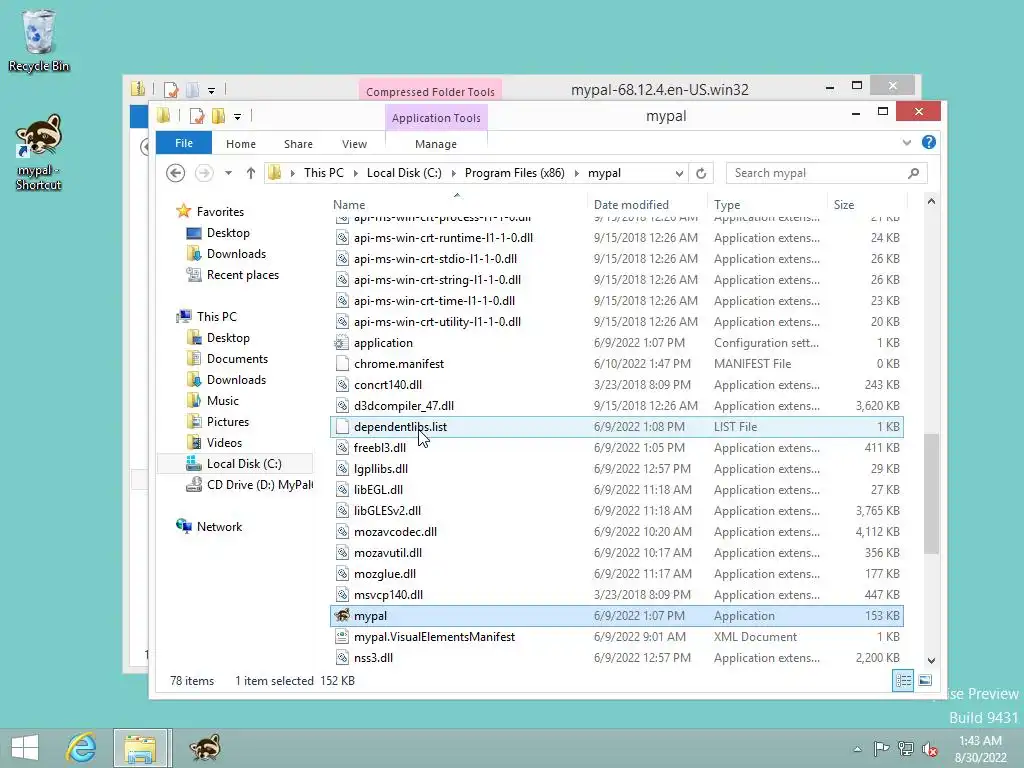Click the Mypal raccoon taskbar icon
This screenshot has width=1024, height=768.
[x=204, y=748]
